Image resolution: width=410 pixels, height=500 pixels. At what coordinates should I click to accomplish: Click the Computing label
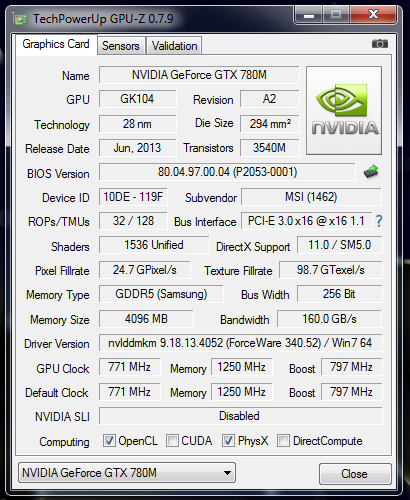coord(64,442)
